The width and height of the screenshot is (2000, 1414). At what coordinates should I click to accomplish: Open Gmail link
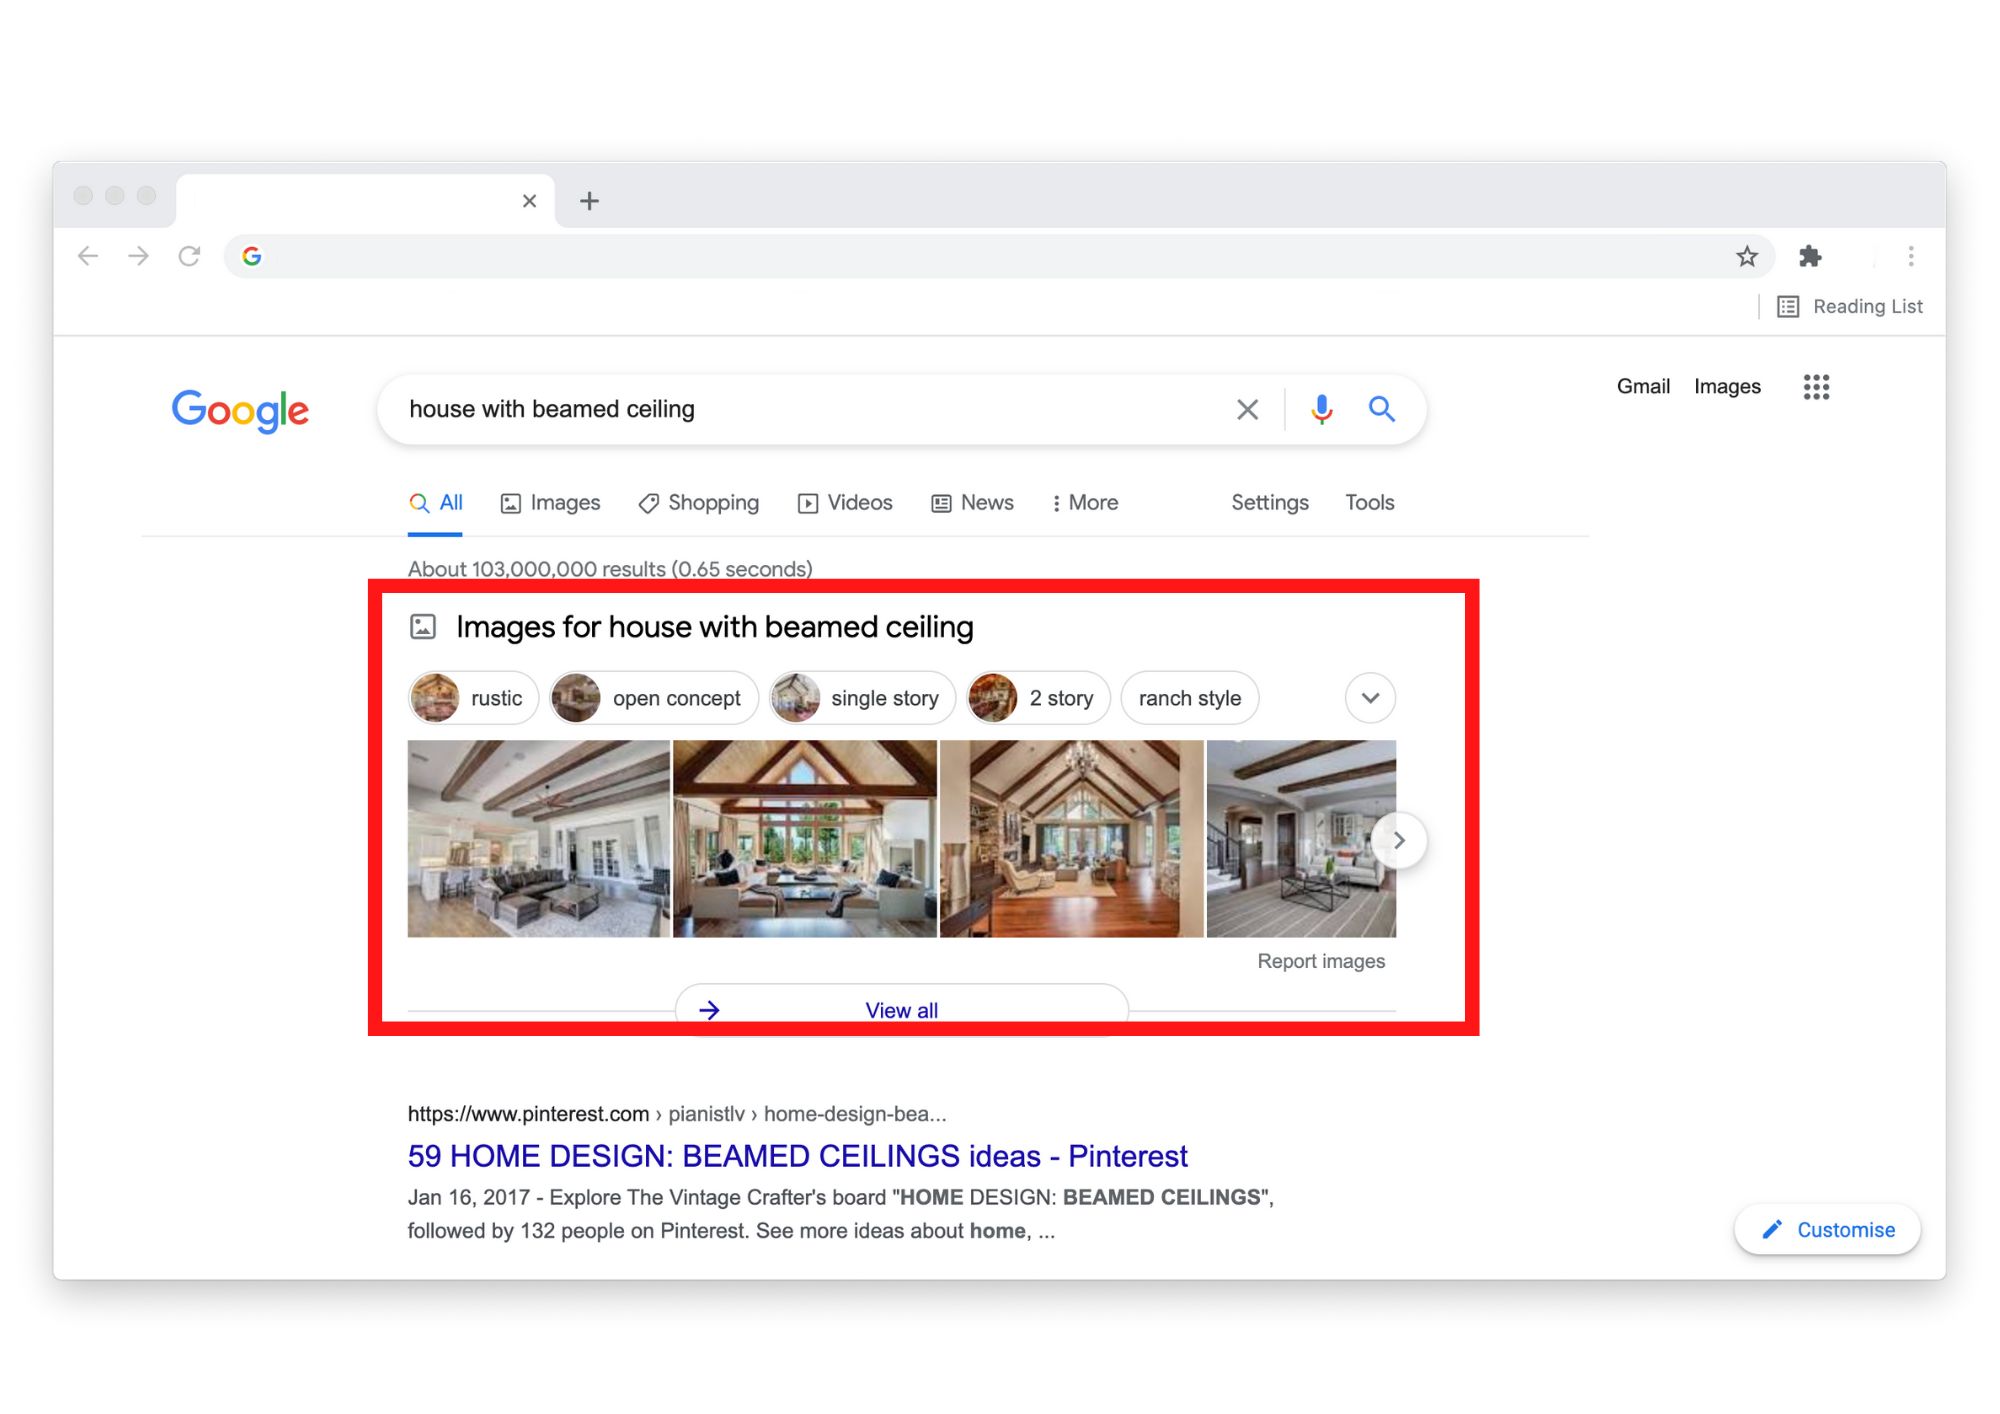[x=1643, y=386]
